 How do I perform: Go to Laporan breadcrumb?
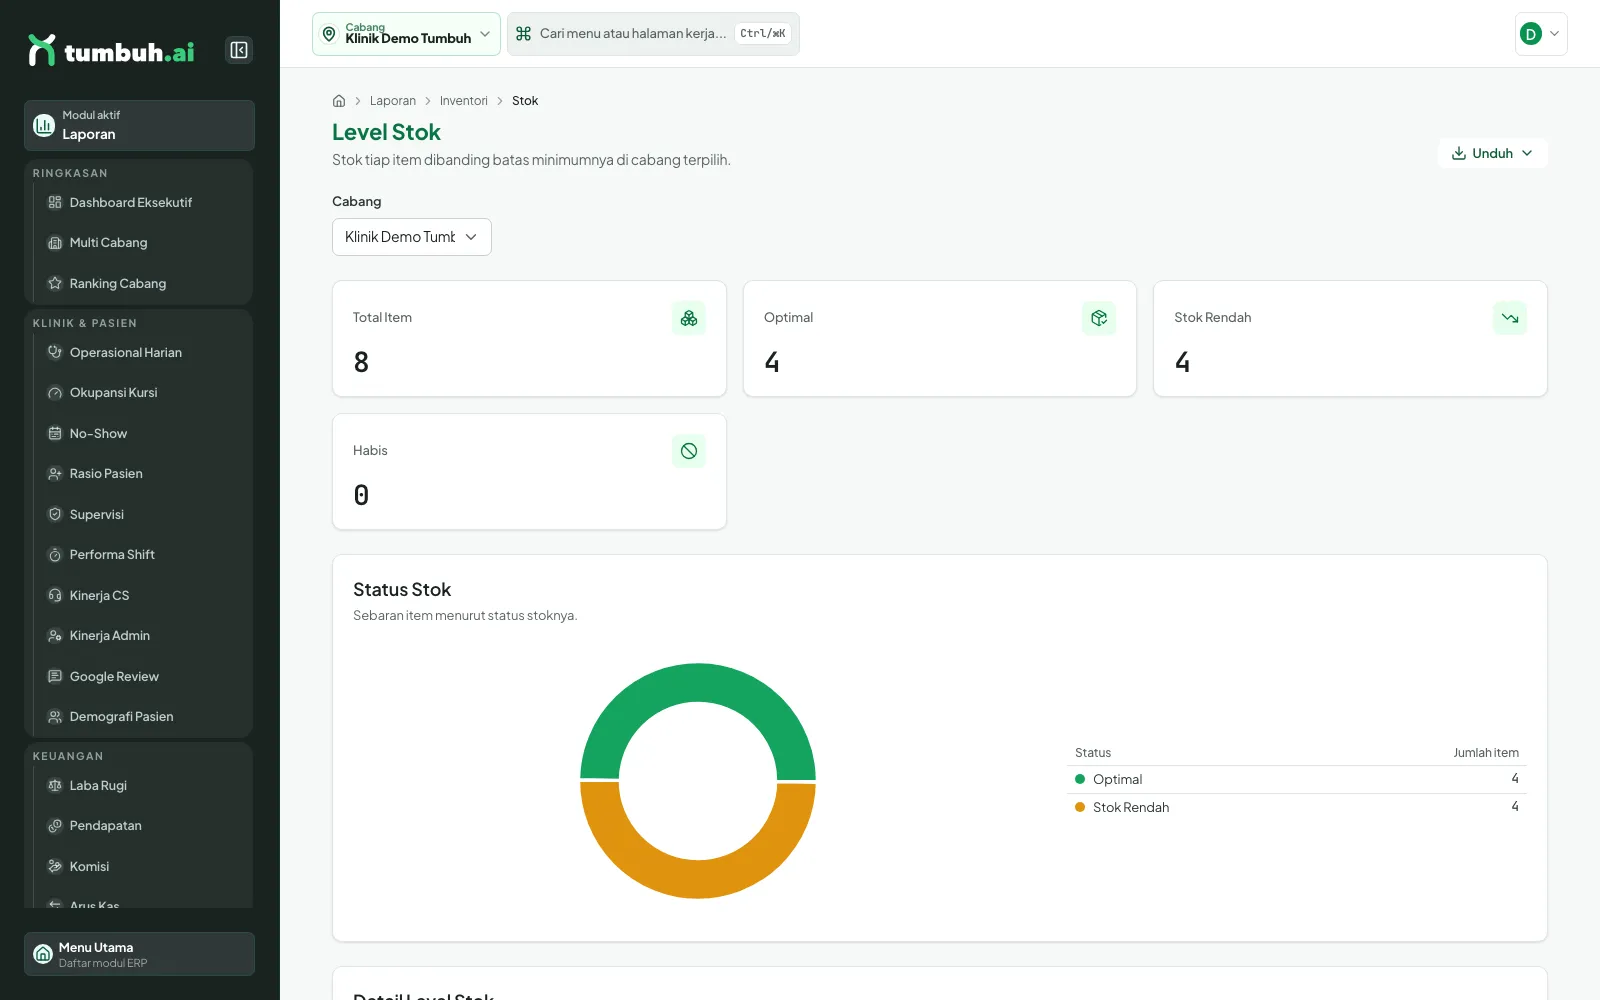[x=393, y=101]
